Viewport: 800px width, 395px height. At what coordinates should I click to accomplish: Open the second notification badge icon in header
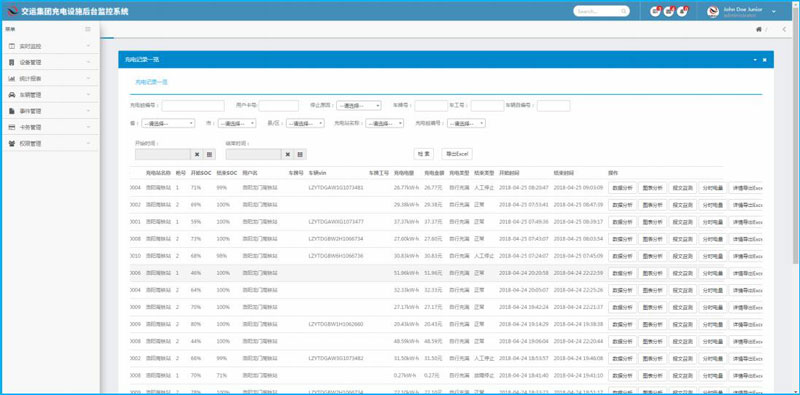(x=668, y=11)
